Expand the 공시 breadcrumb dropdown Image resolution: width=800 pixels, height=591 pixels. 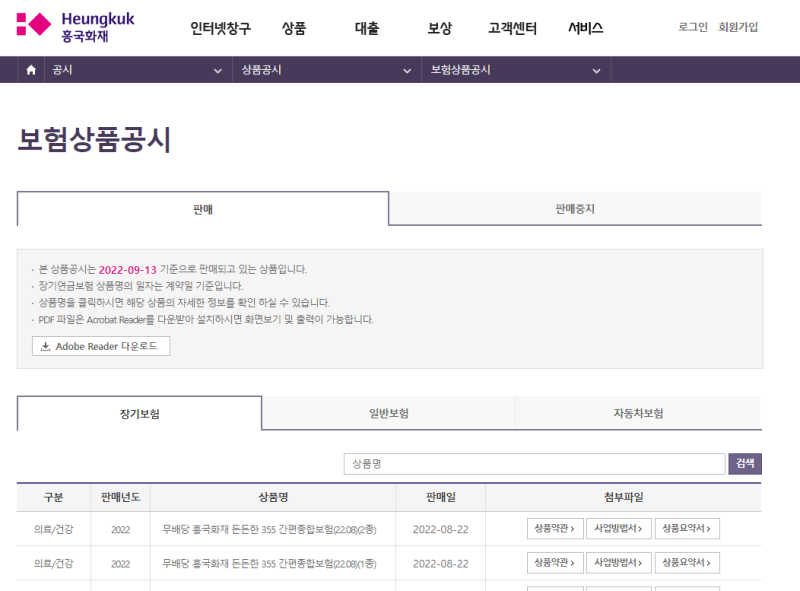(x=138, y=70)
